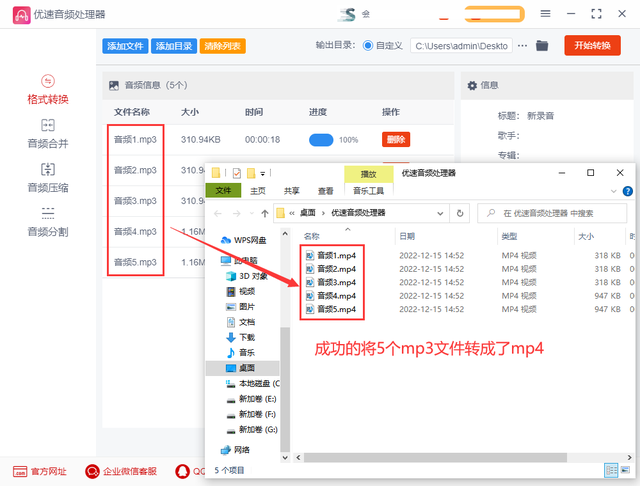Open the 主页 tab in Explorer ribbon
This screenshot has width=640, height=486.
tap(258, 191)
